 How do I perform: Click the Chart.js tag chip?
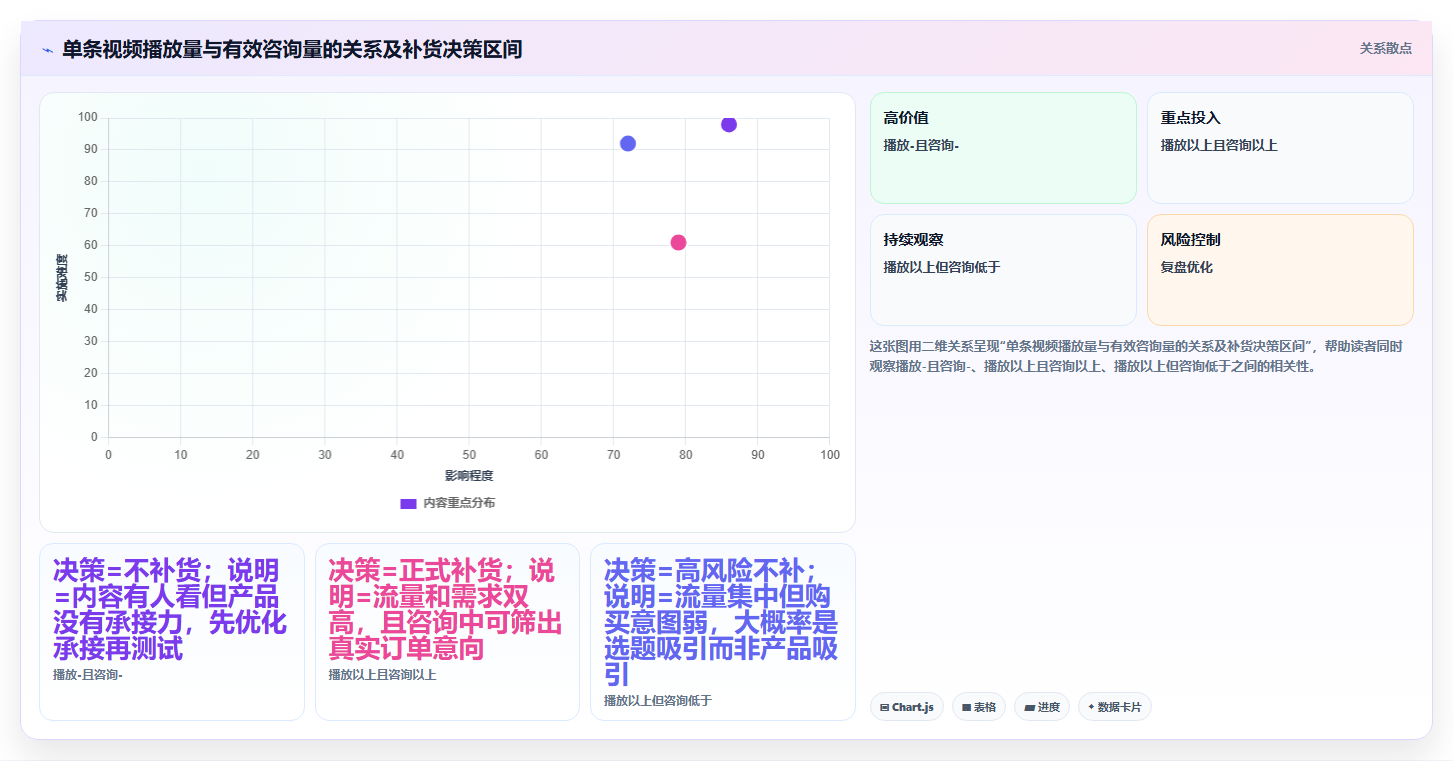tap(907, 707)
